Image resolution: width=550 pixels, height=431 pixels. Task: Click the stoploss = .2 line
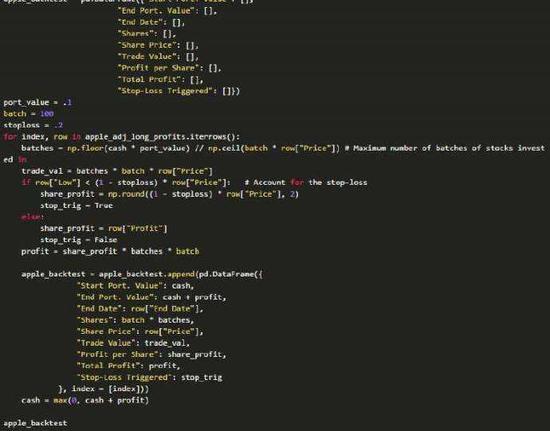click(33, 125)
